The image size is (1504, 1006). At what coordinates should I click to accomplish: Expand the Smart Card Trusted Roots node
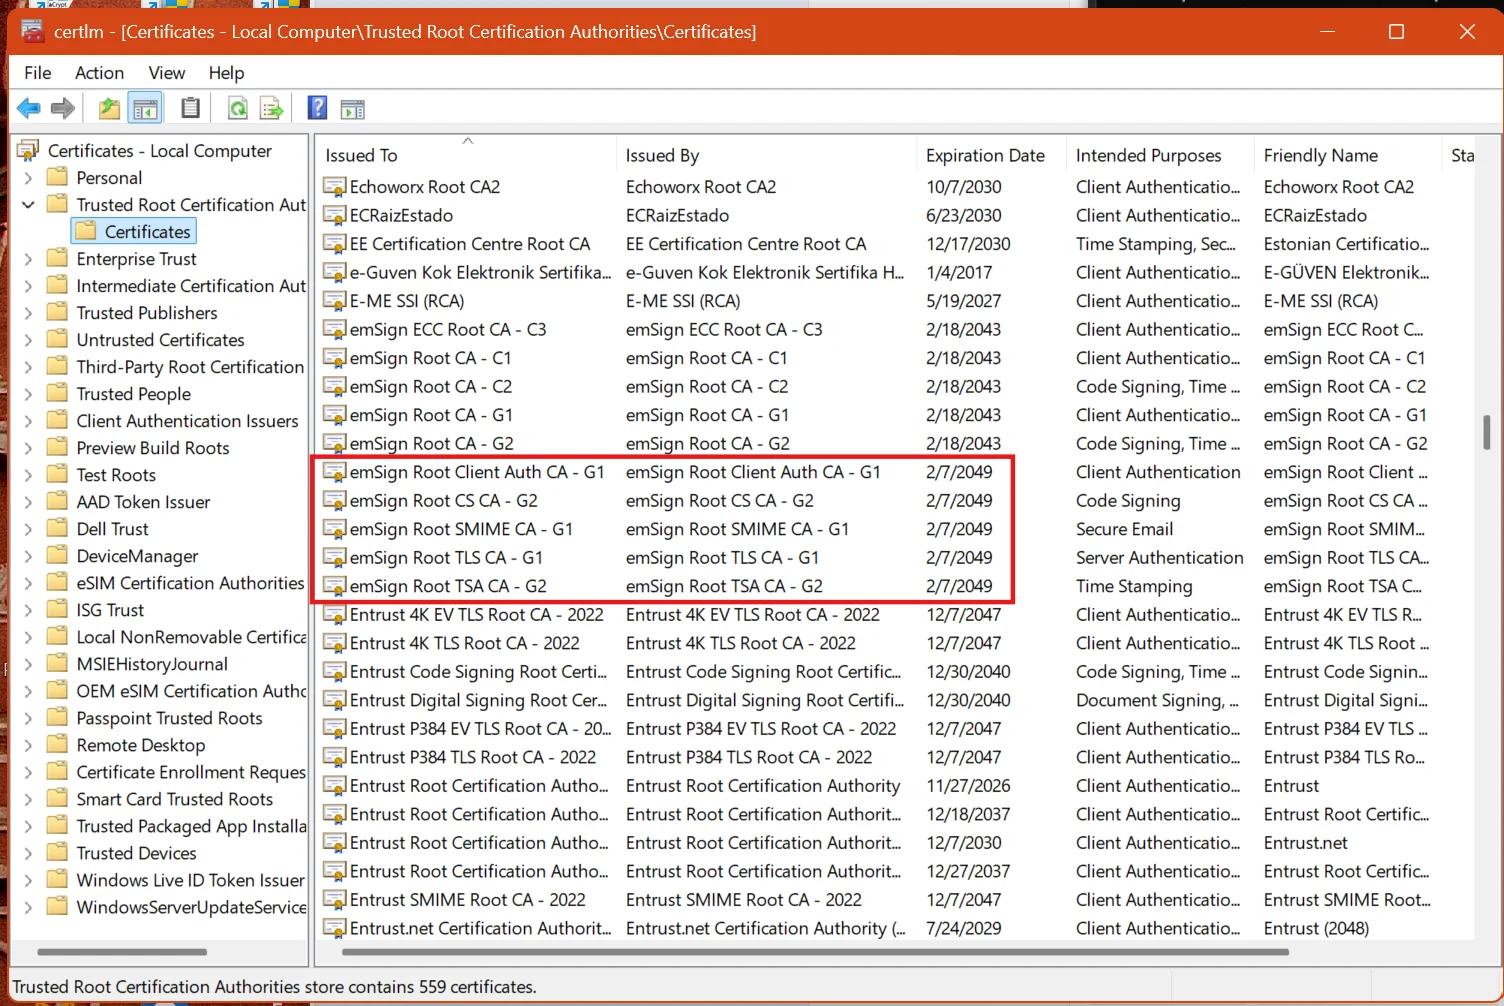(x=28, y=799)
